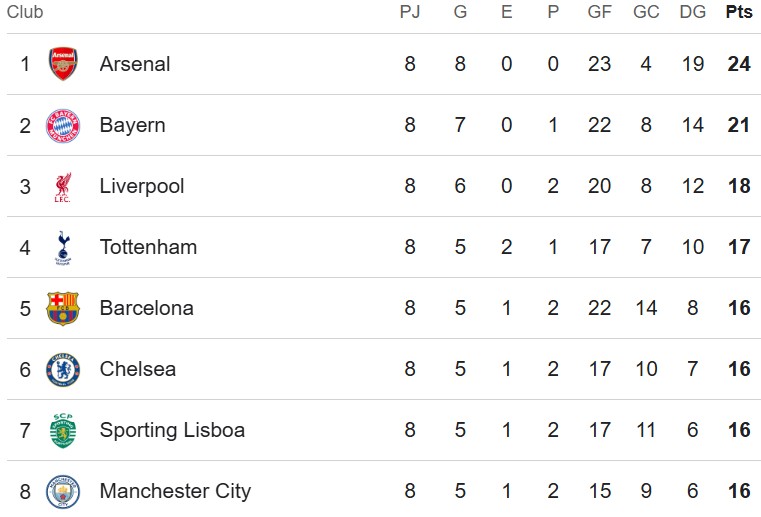Click the Arsenal club crest icon
Image resolution: width=761 pixels, height=517 pixels.
click(x=63, y=64)
